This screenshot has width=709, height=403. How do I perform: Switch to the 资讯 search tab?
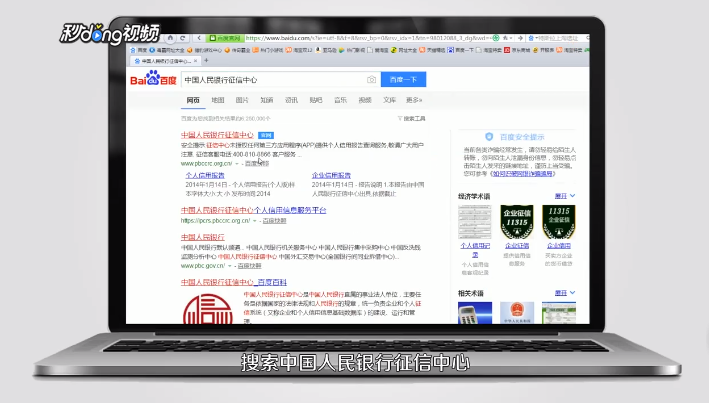(x=291, y=100)
